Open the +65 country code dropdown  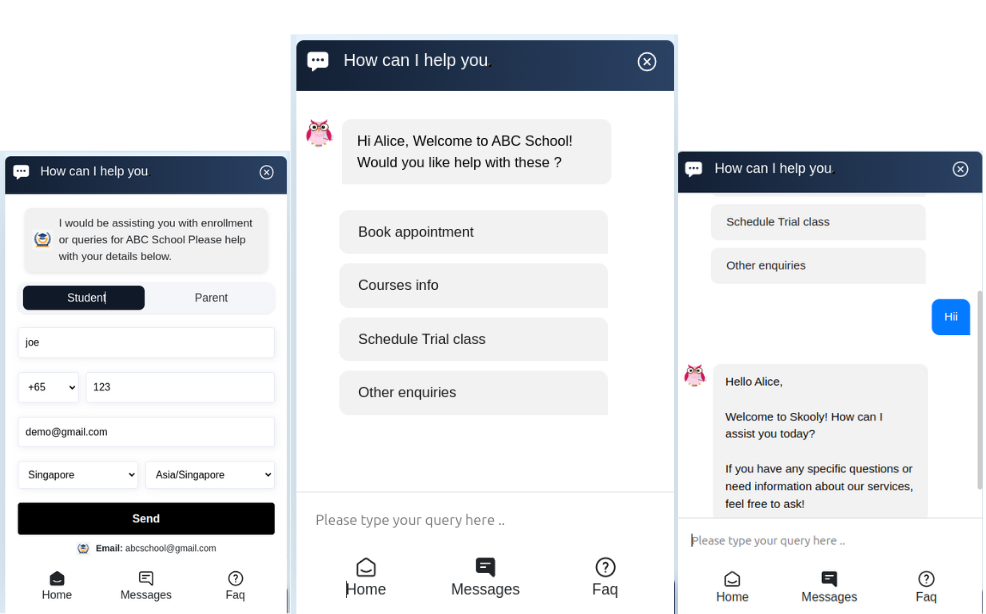48,388
